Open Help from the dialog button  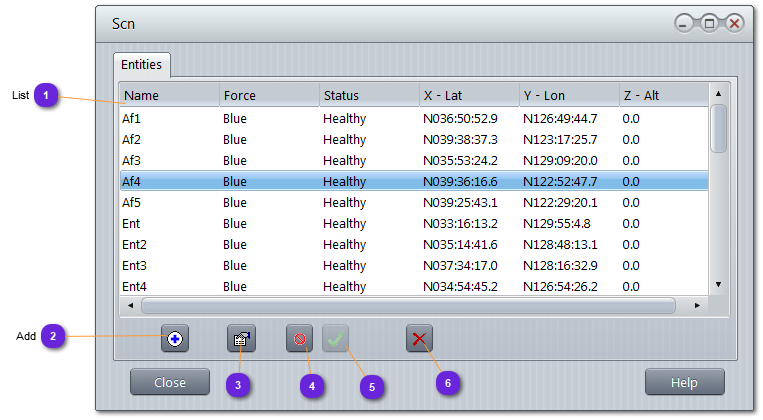coord(684,382)
